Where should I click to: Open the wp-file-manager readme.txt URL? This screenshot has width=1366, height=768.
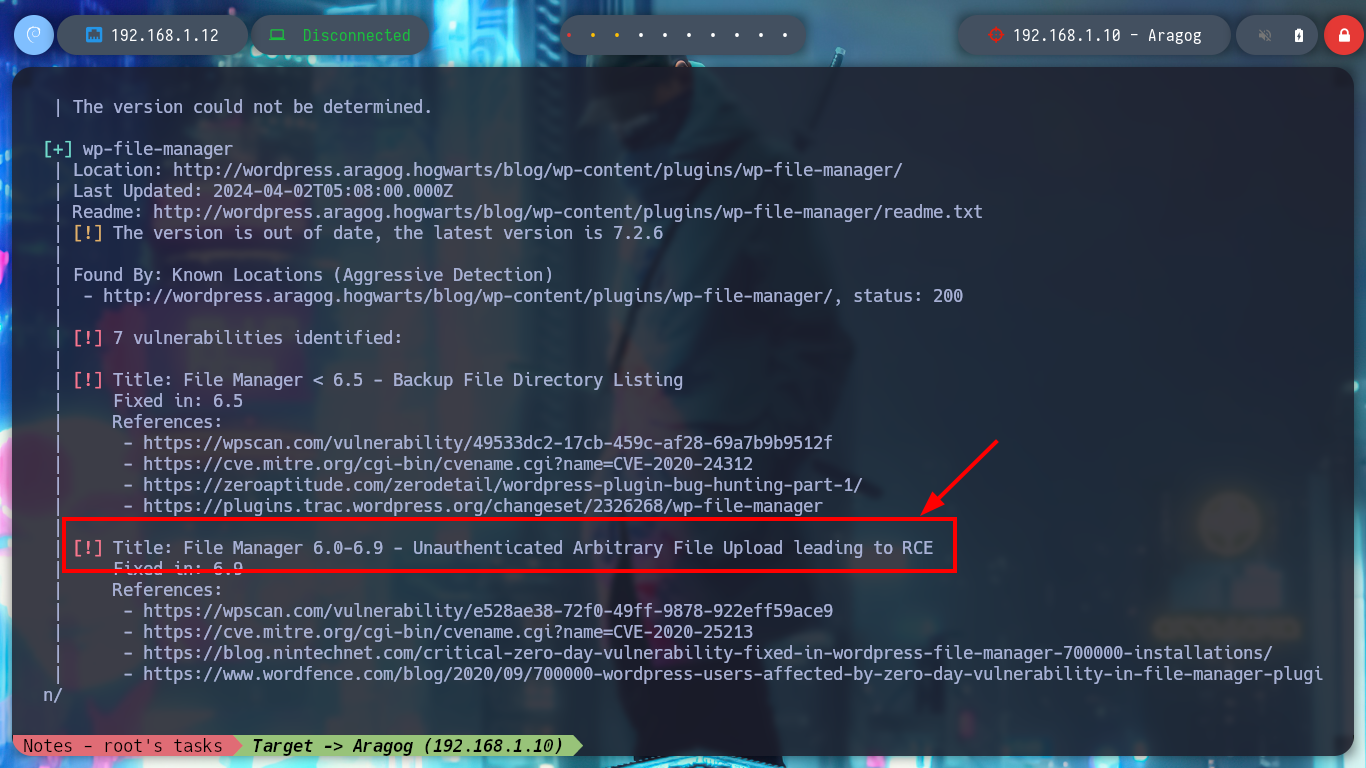(568, 212)
